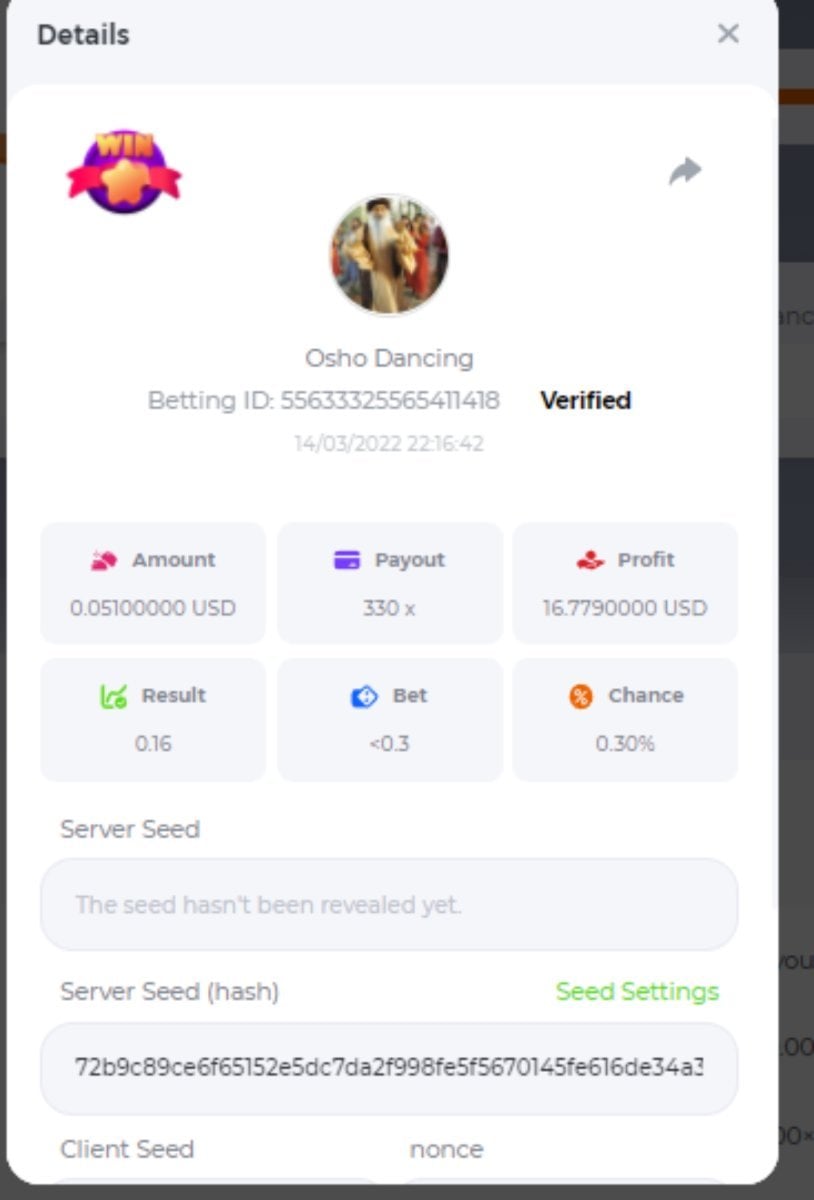Click the orange Chance percent icon
814x1200 pixels.
(581, 696)
